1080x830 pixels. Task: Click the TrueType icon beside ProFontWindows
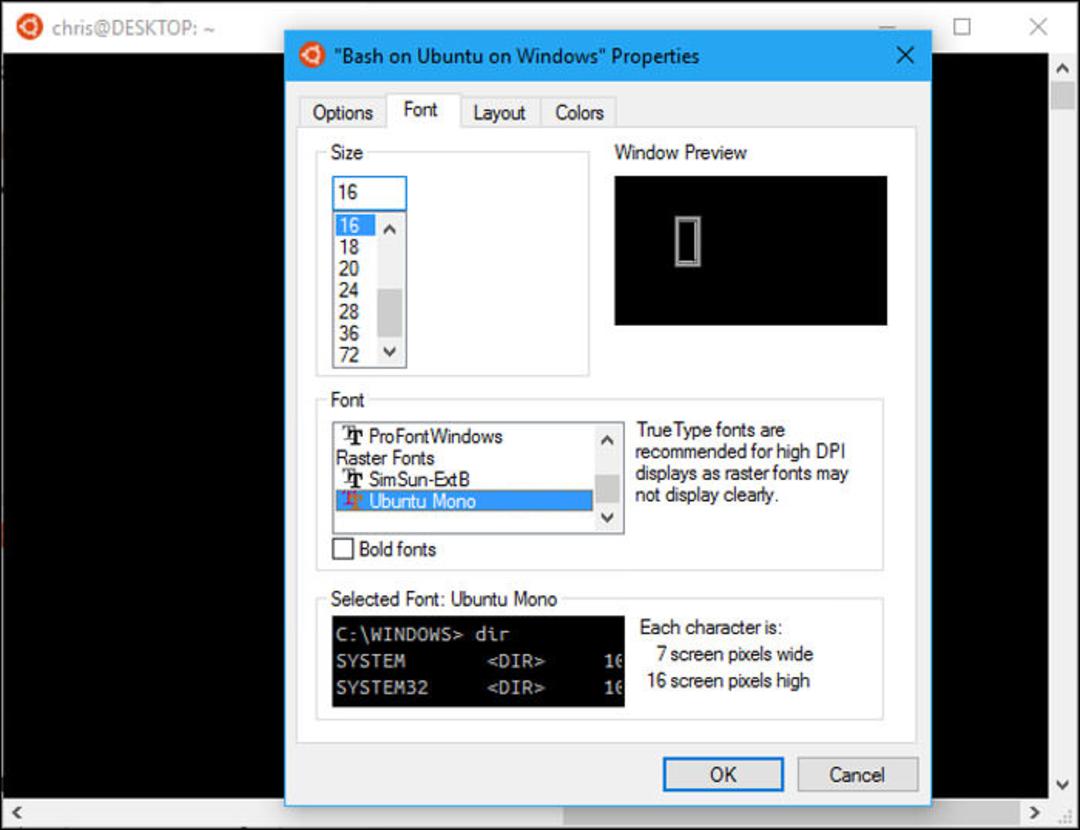353,435
